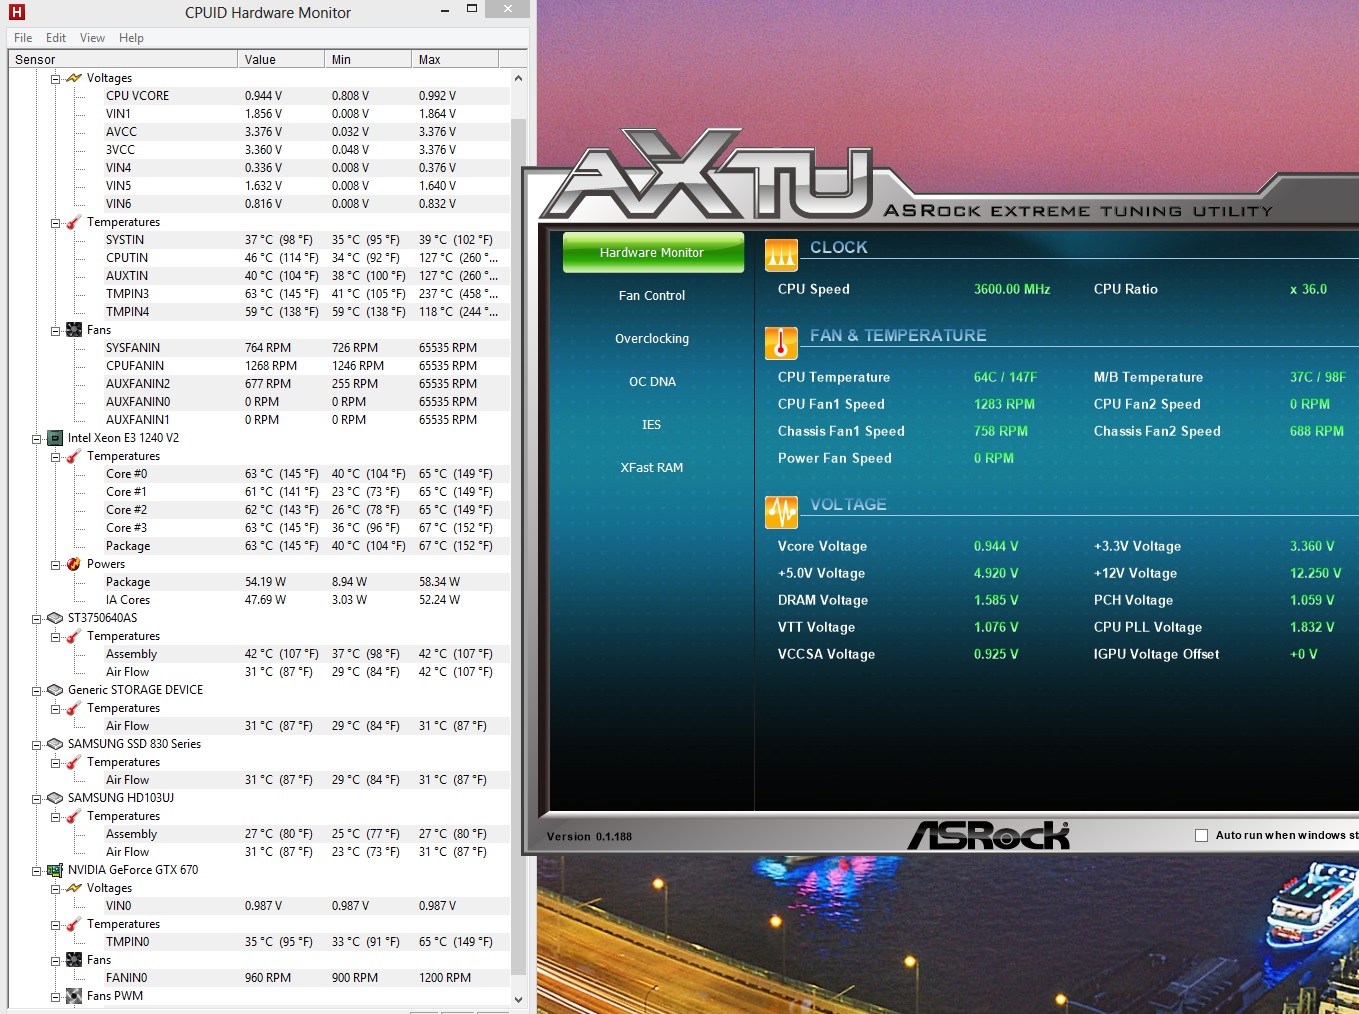Viewport: 1359px width, 1014px height.
Task: Click the SAMSUNG HD103UJ drive icon
Action: tap(55, 798)
